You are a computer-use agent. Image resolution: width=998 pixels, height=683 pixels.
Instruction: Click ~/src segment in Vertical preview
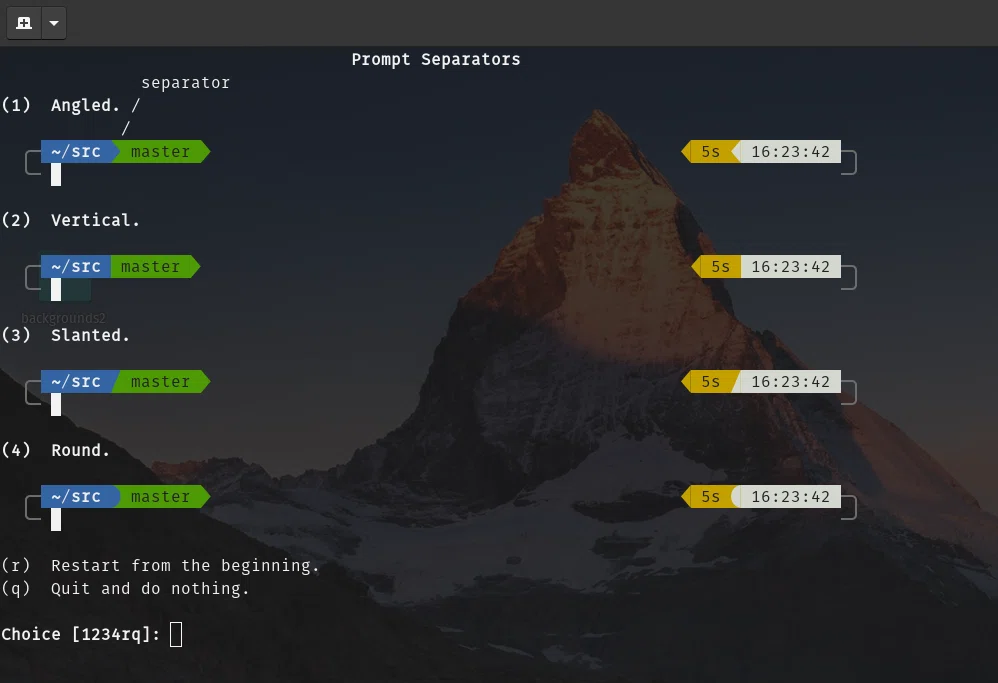click(x=76, y=267)
